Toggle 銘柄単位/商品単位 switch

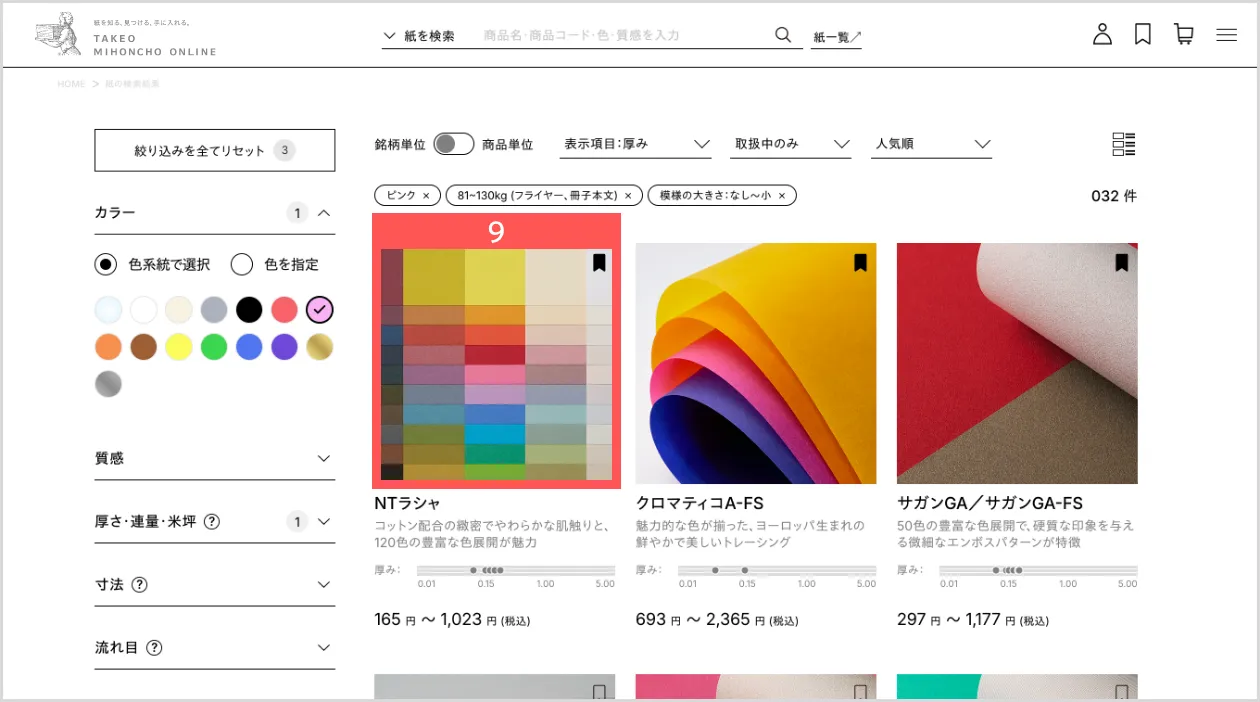453,144
